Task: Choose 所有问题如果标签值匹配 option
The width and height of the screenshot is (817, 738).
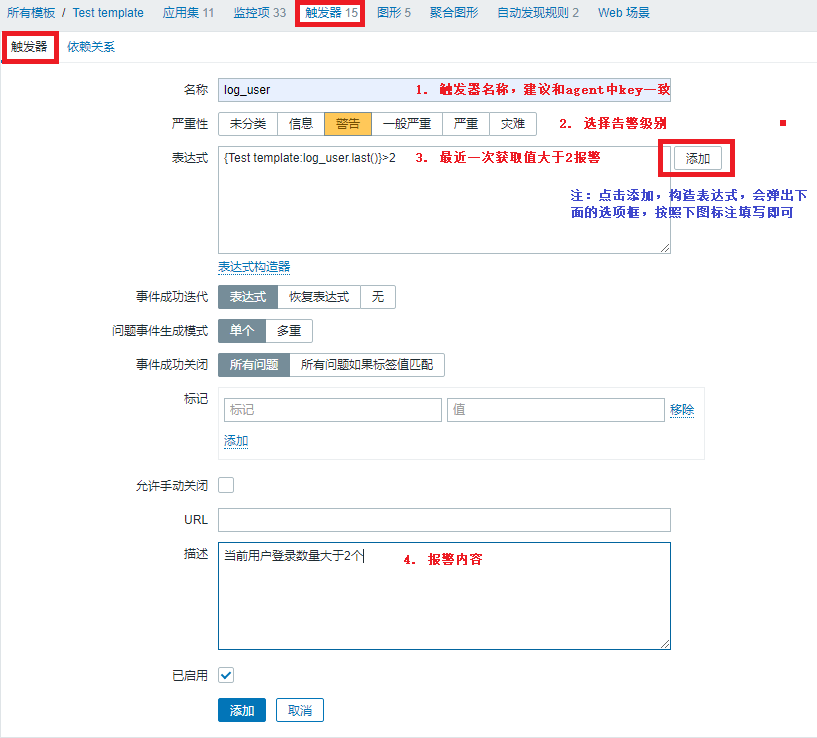Action: click(x=367, y=365)
